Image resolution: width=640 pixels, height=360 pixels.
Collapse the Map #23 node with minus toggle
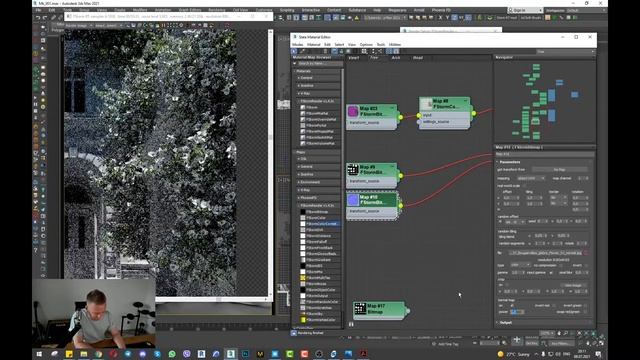(392, 108)
